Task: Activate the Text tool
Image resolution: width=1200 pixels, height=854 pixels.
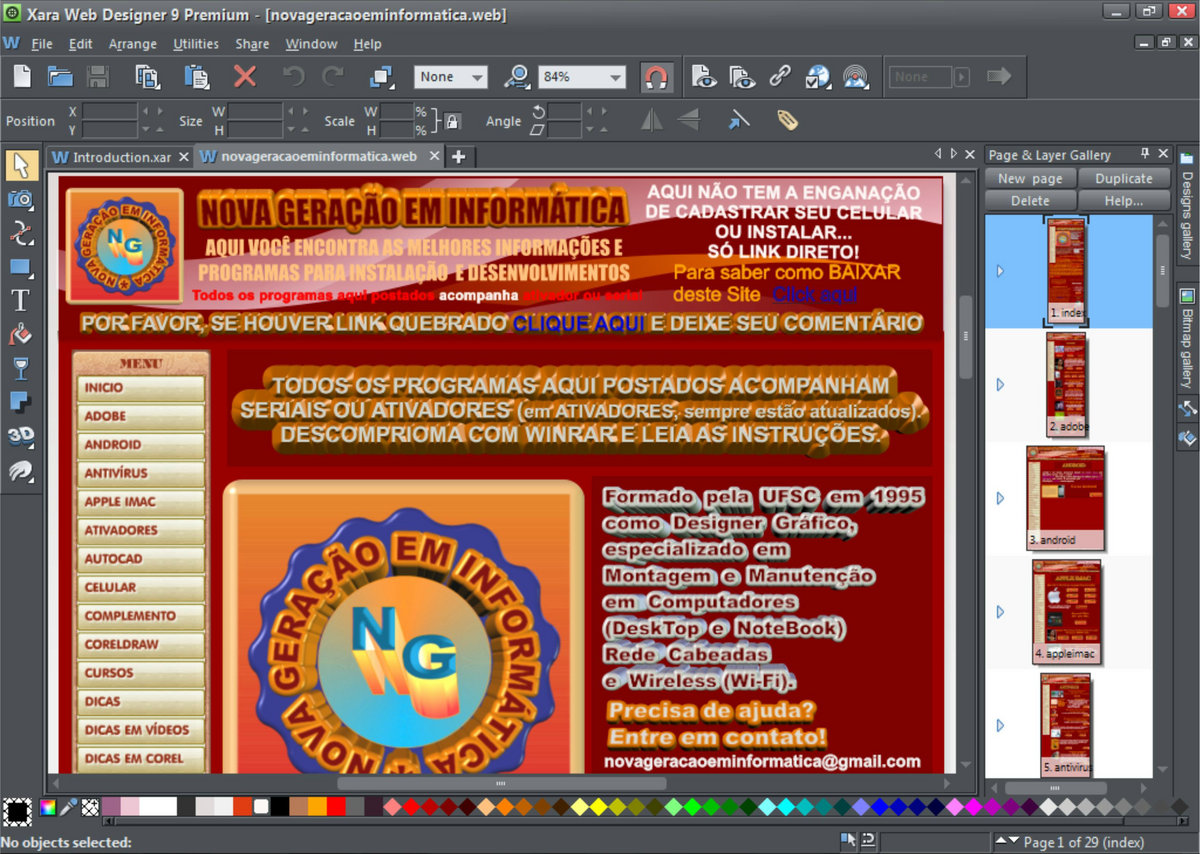Action: tap(22, 301)
